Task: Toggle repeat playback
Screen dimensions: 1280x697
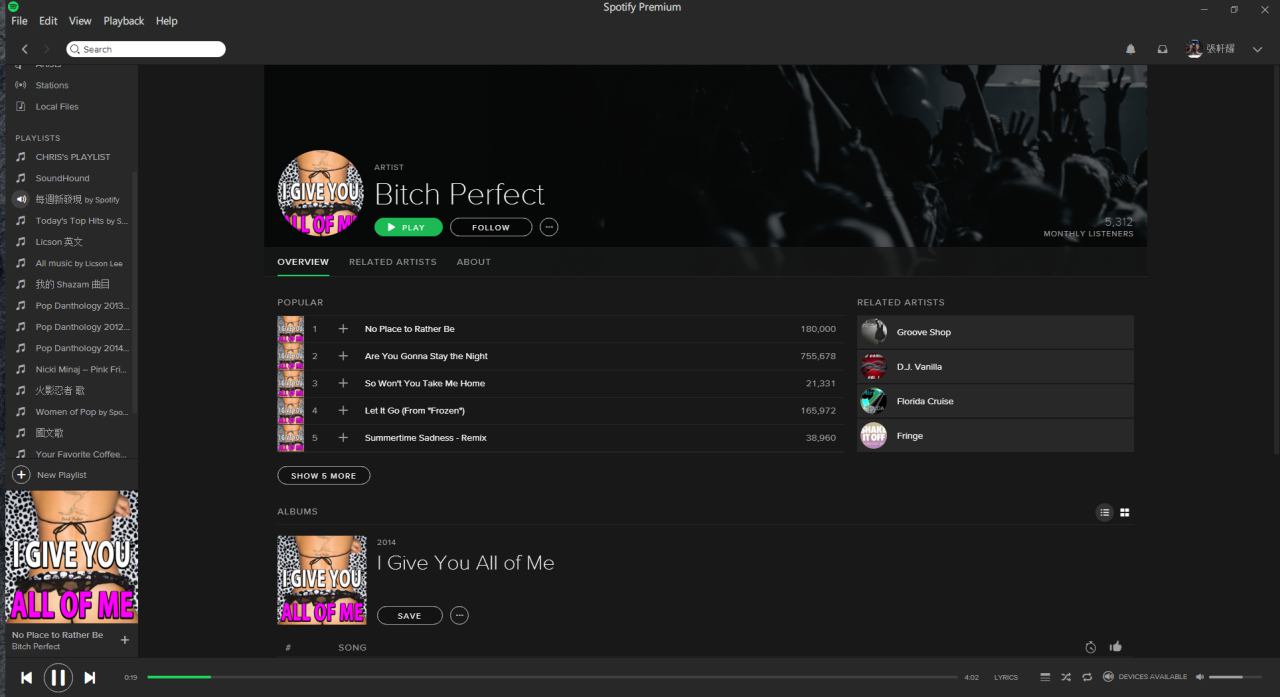Action: point(1087,677)
